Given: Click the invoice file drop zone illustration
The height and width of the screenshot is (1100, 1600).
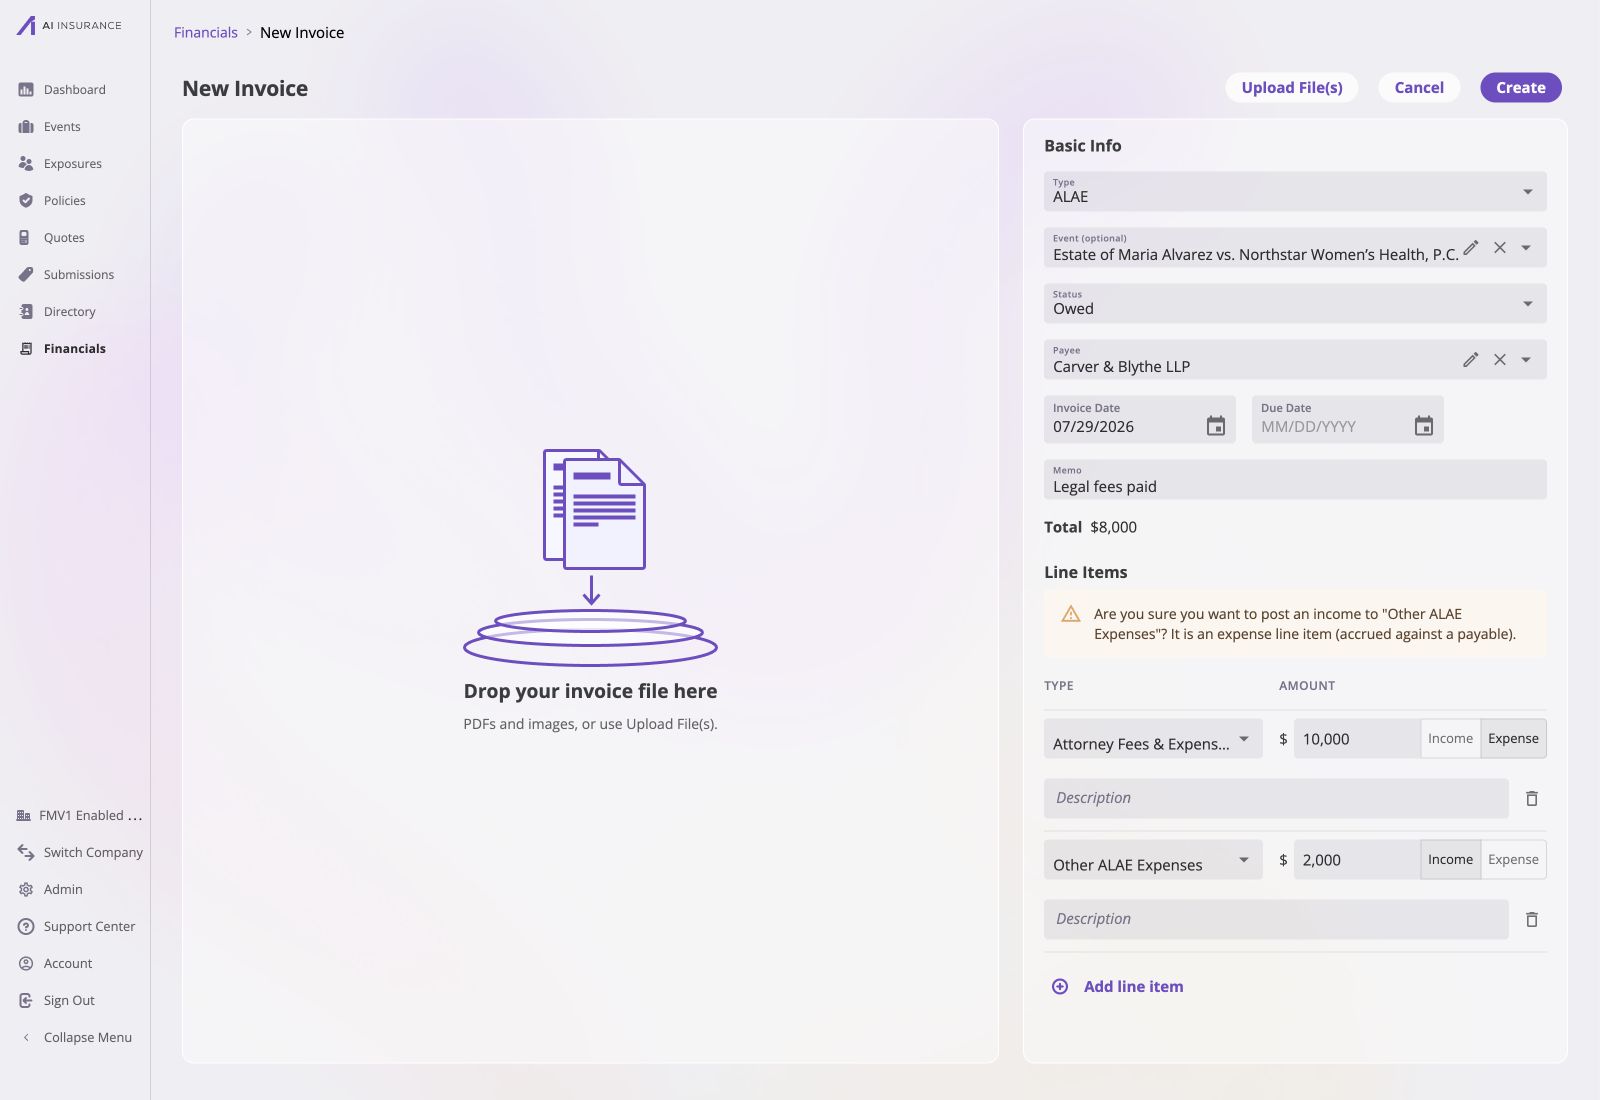Looking at the screenshot, I should pyautogui.click(x=590, y=557).
